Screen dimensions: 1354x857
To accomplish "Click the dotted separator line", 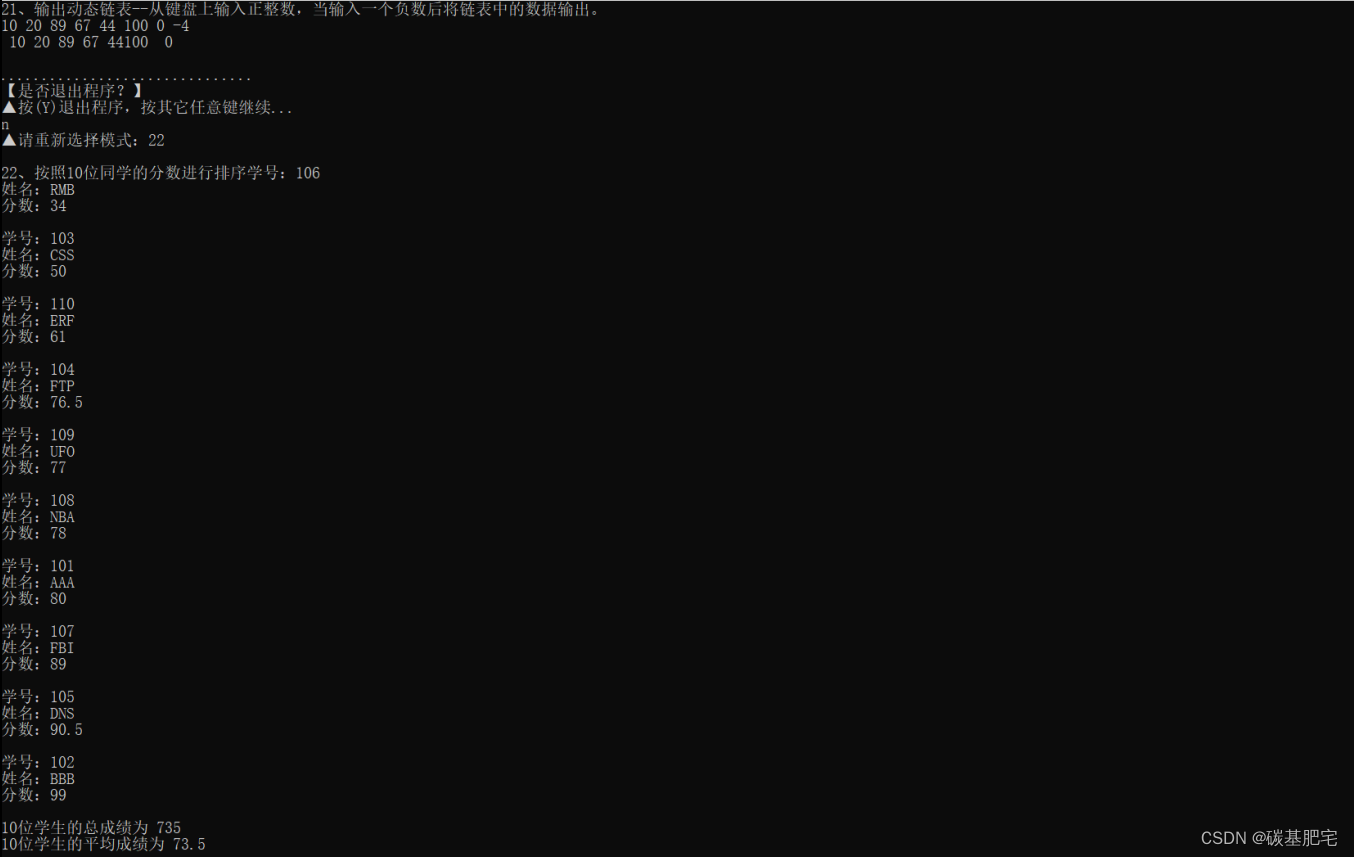I will click(x=126, y=78).
